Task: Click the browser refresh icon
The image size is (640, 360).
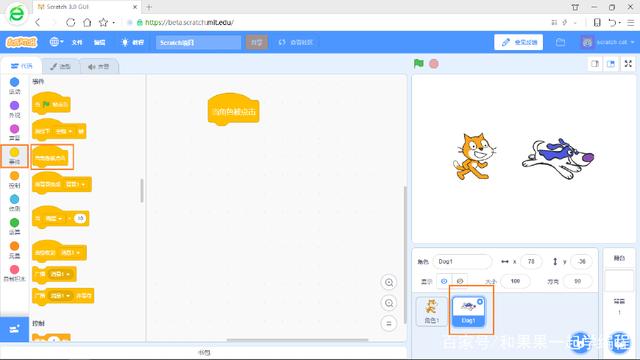Action: pos(70,22)
